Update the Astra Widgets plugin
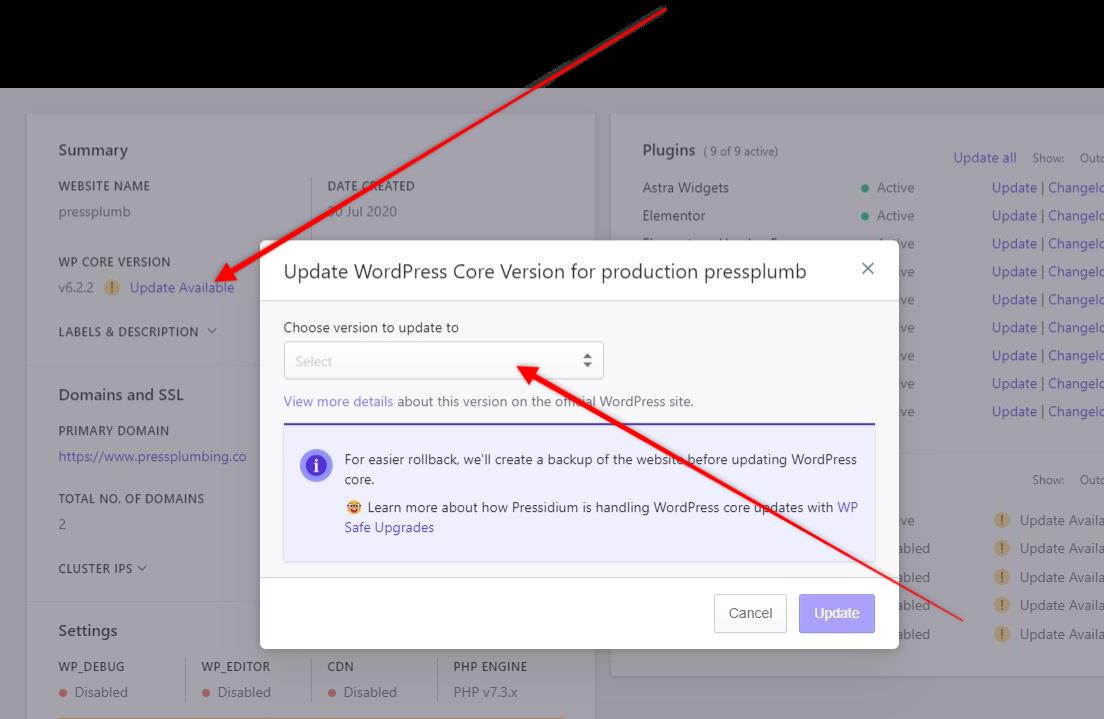This screenshot has height=719, width=1104. 1014,187
